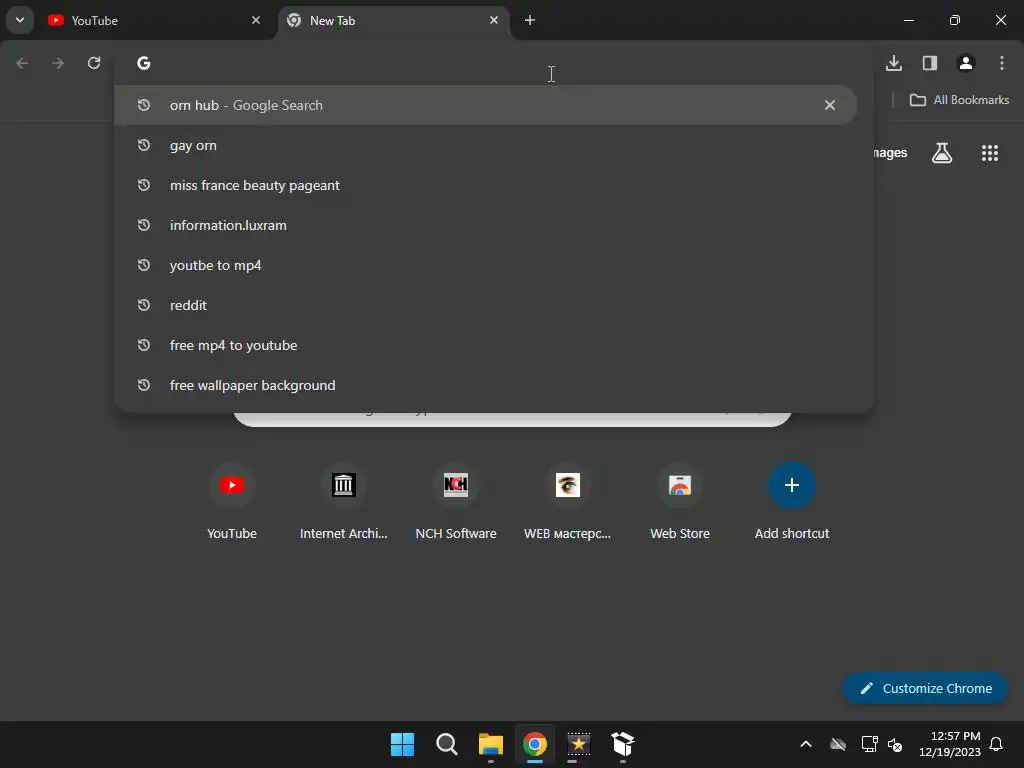Close the New Tab tab
Screen dimensions: 1024x768
pos(494,20)
